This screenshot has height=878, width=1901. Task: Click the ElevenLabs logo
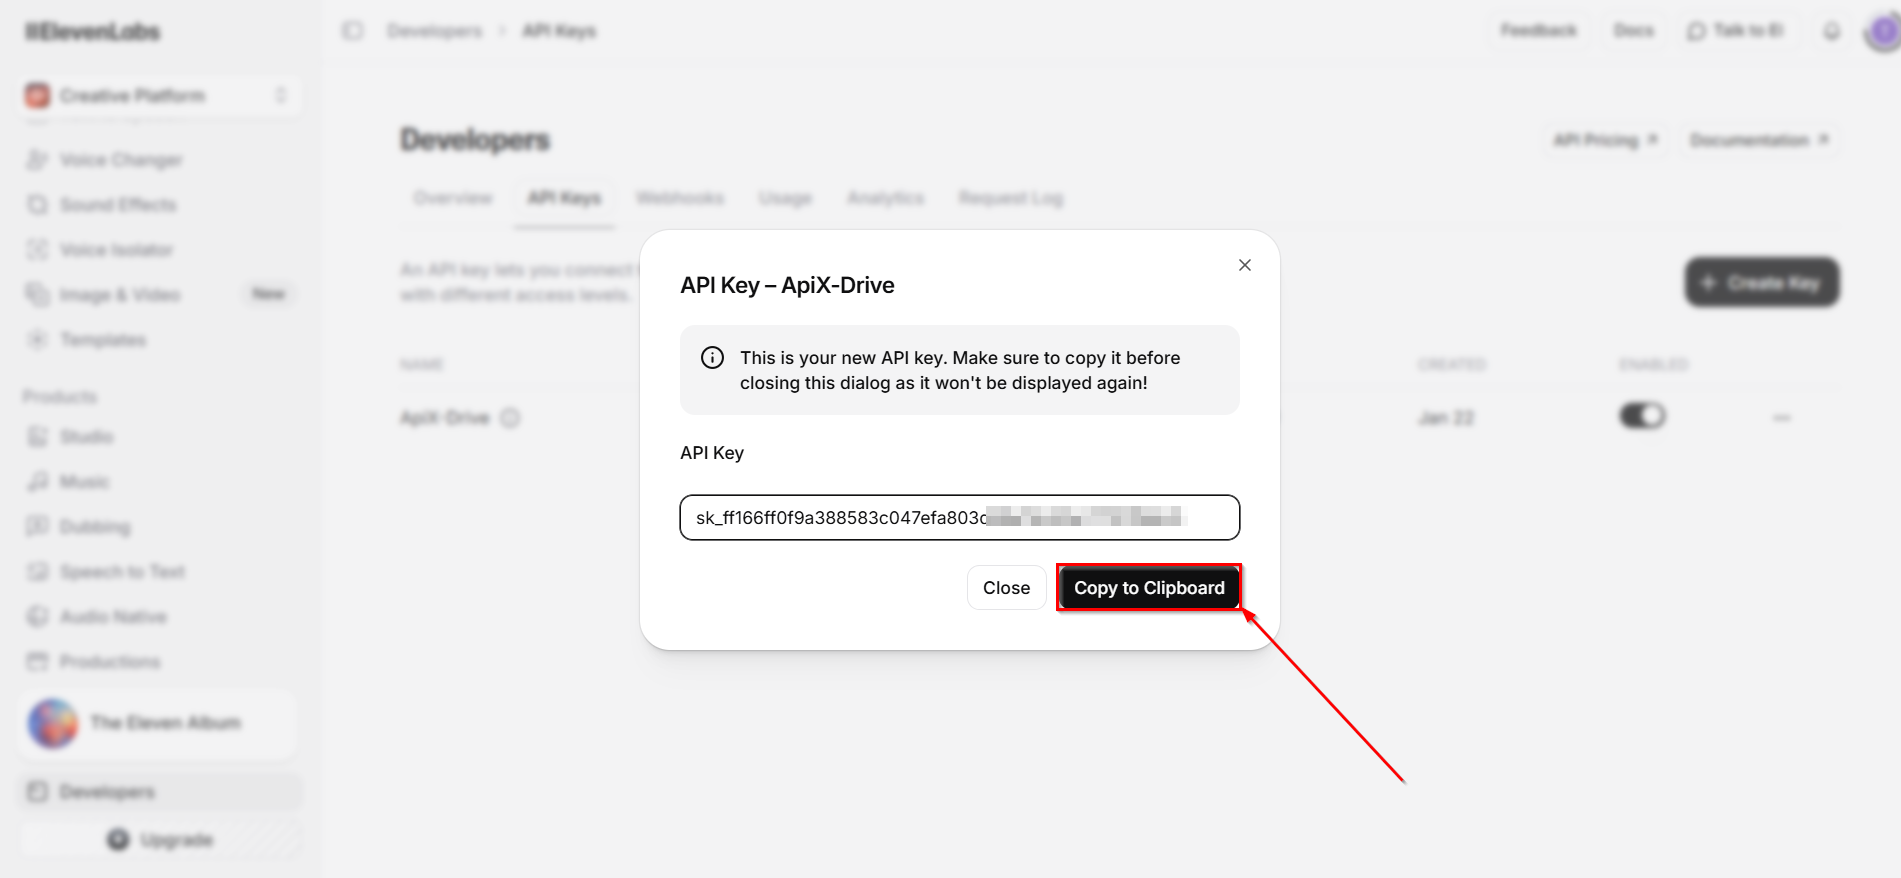point(92,32)
